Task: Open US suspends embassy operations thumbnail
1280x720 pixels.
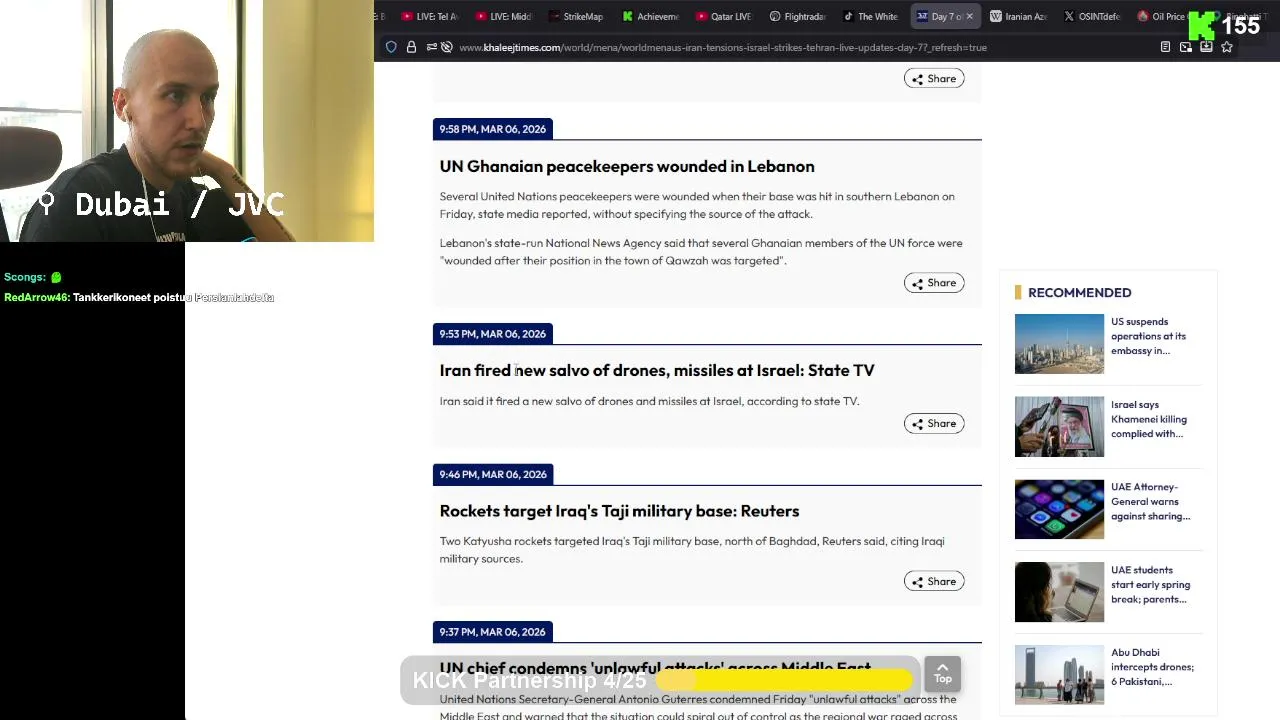Action: click(x=1059, y=344)
